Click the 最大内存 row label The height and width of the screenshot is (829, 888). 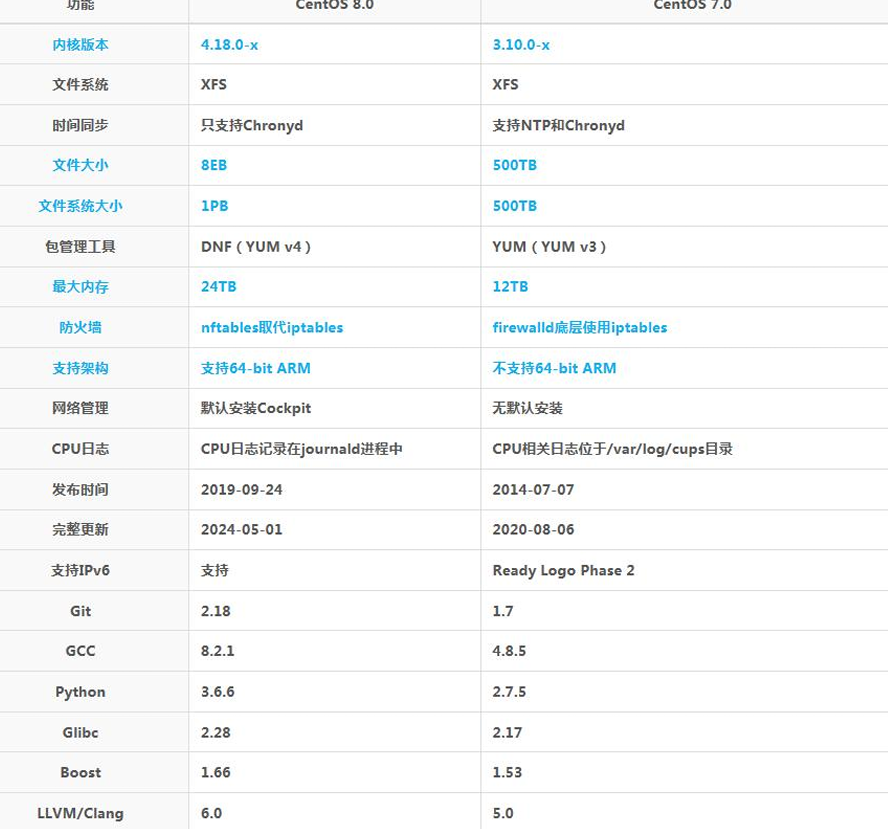[x=80, y=287]
